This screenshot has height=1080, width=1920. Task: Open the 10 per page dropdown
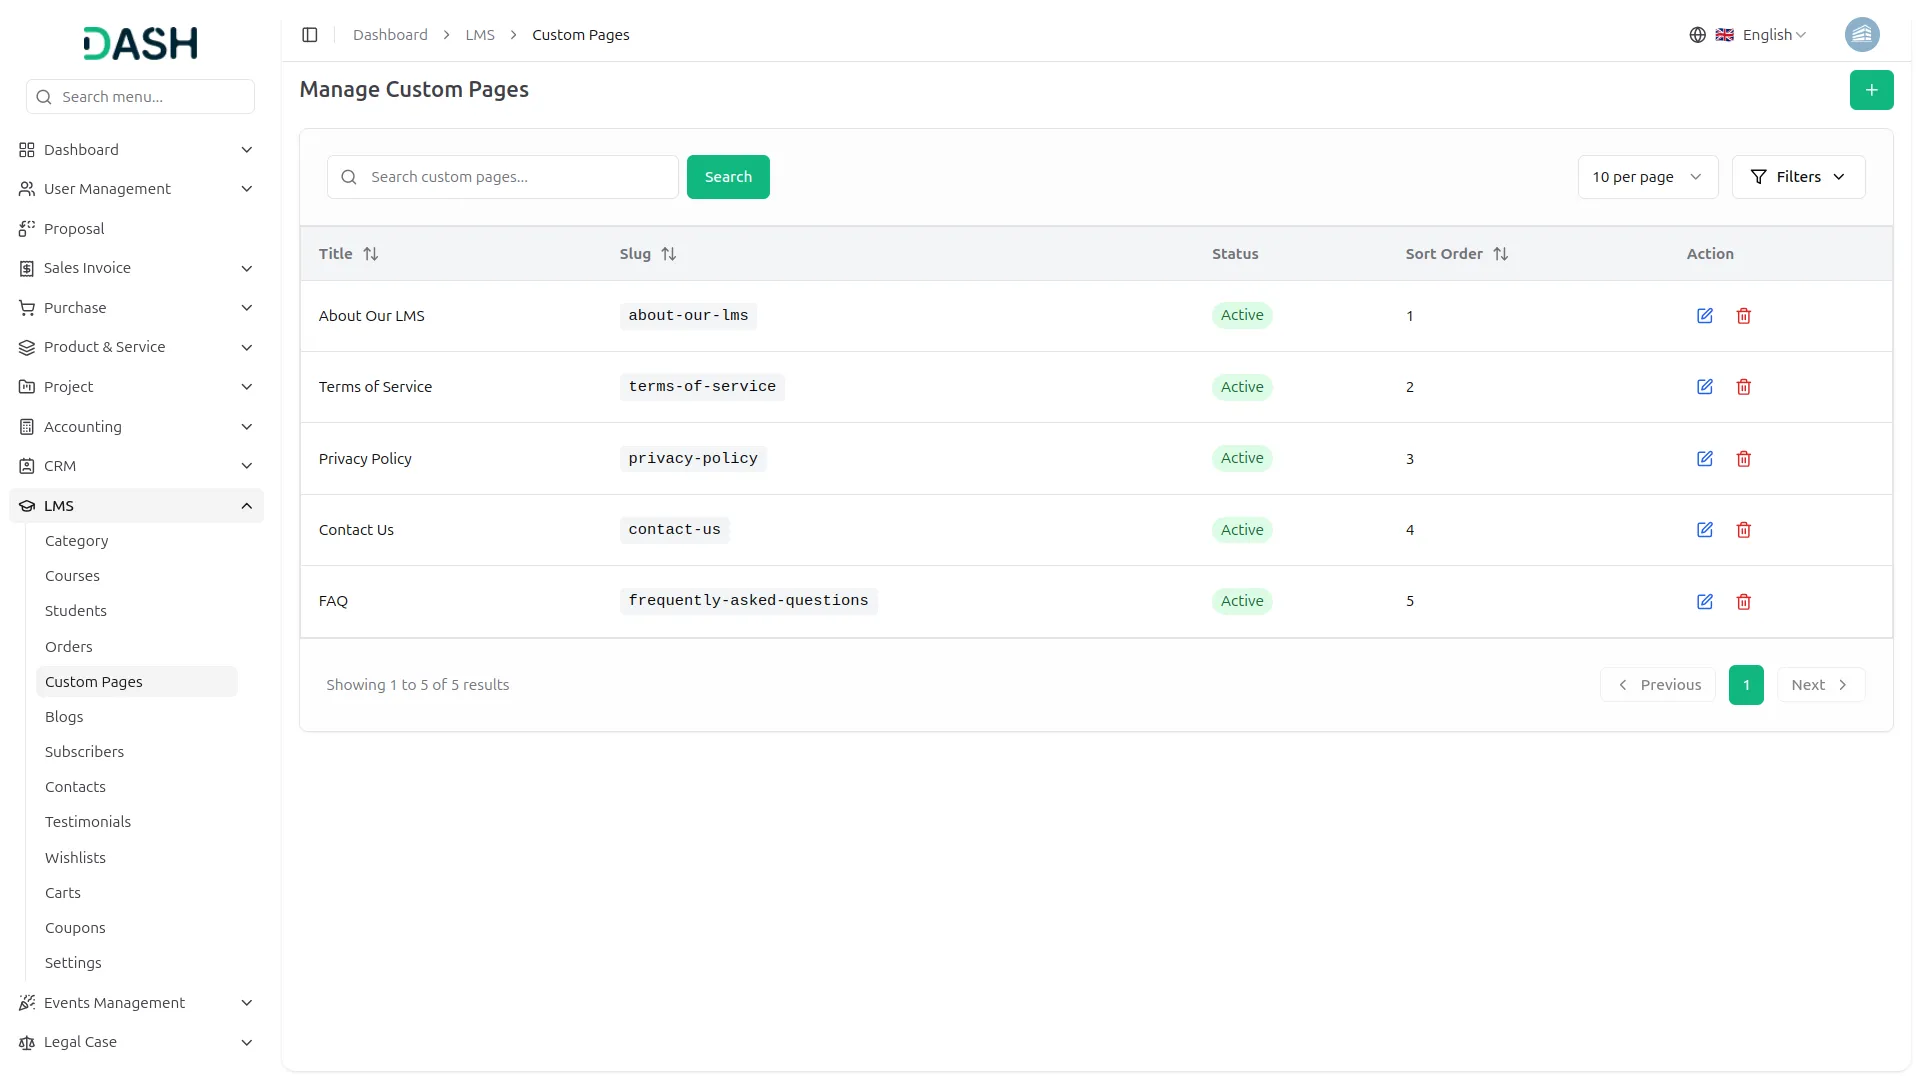coord(1647,177)
